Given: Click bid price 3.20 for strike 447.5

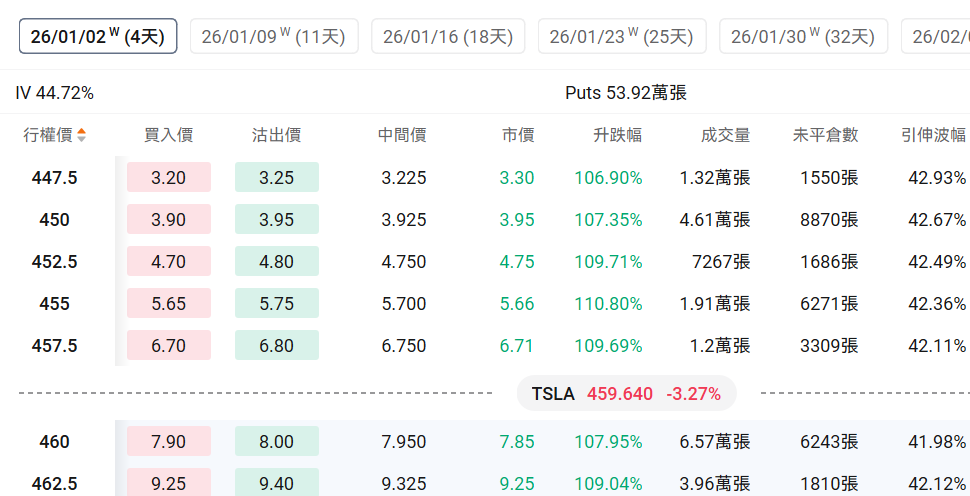Looking at the screenshot, I should (x=168, y=178).
